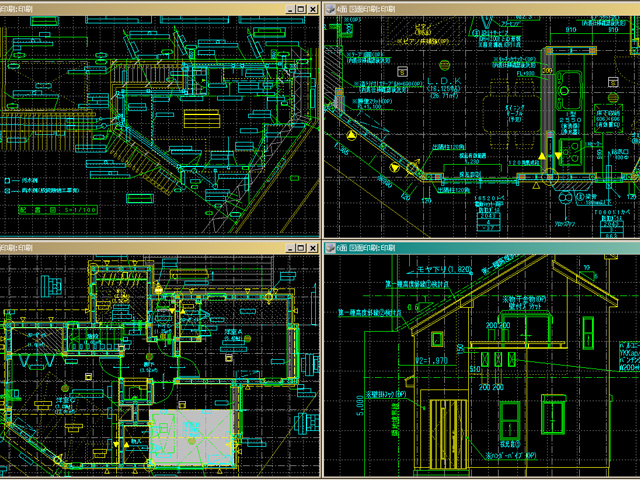Minimize the floor plan window with gray room

[x=288, y=247]
